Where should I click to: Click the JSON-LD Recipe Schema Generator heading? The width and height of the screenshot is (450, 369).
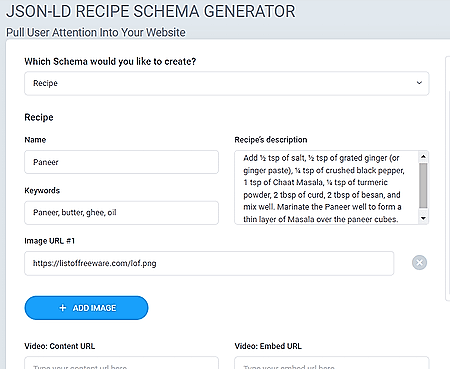click(x=151, y=11)
